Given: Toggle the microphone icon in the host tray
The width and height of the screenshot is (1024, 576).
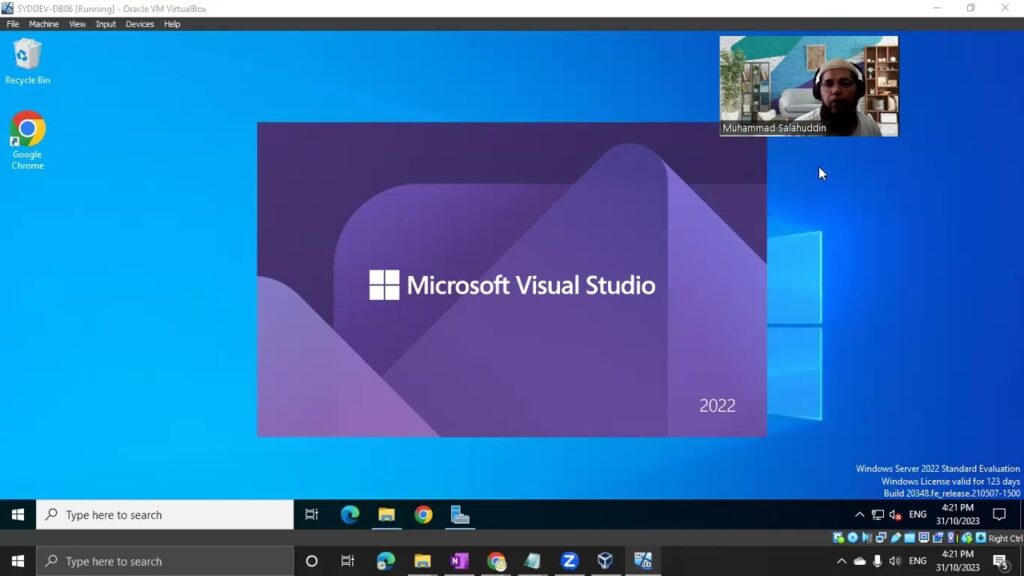Looking at the screenshot, I should point(877,561).
